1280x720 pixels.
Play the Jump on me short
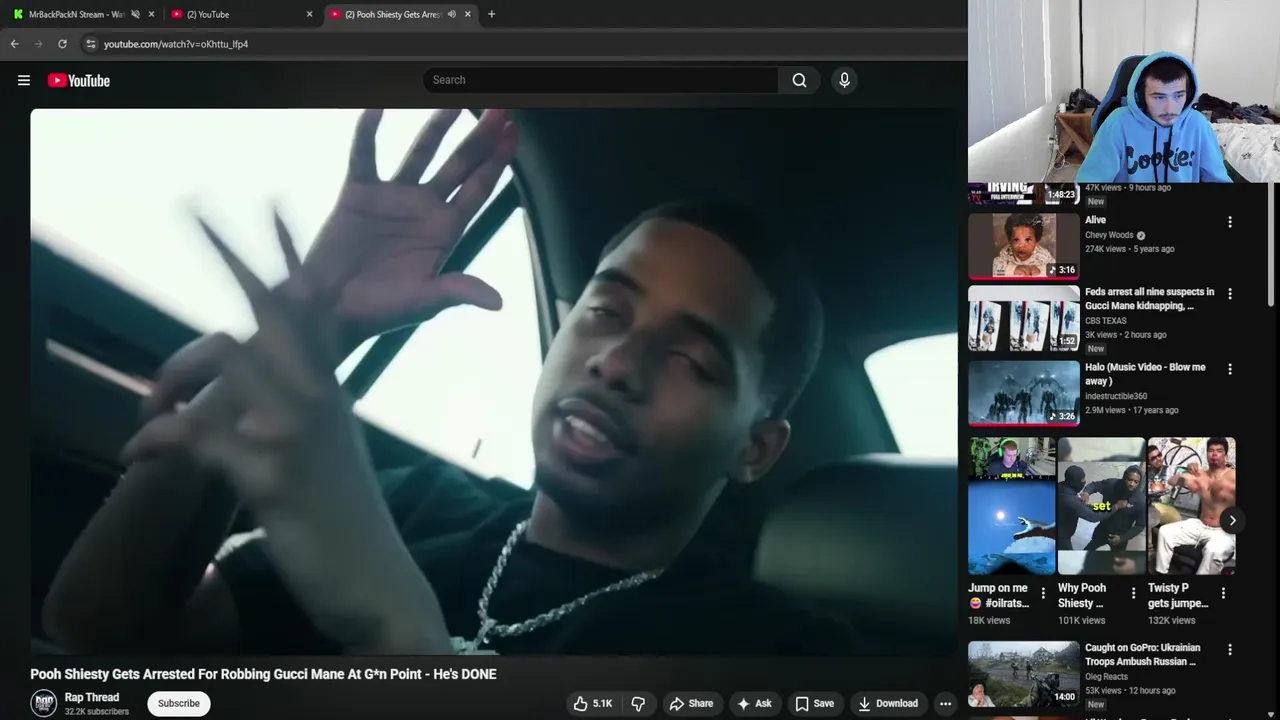[x=1011, y=506]
